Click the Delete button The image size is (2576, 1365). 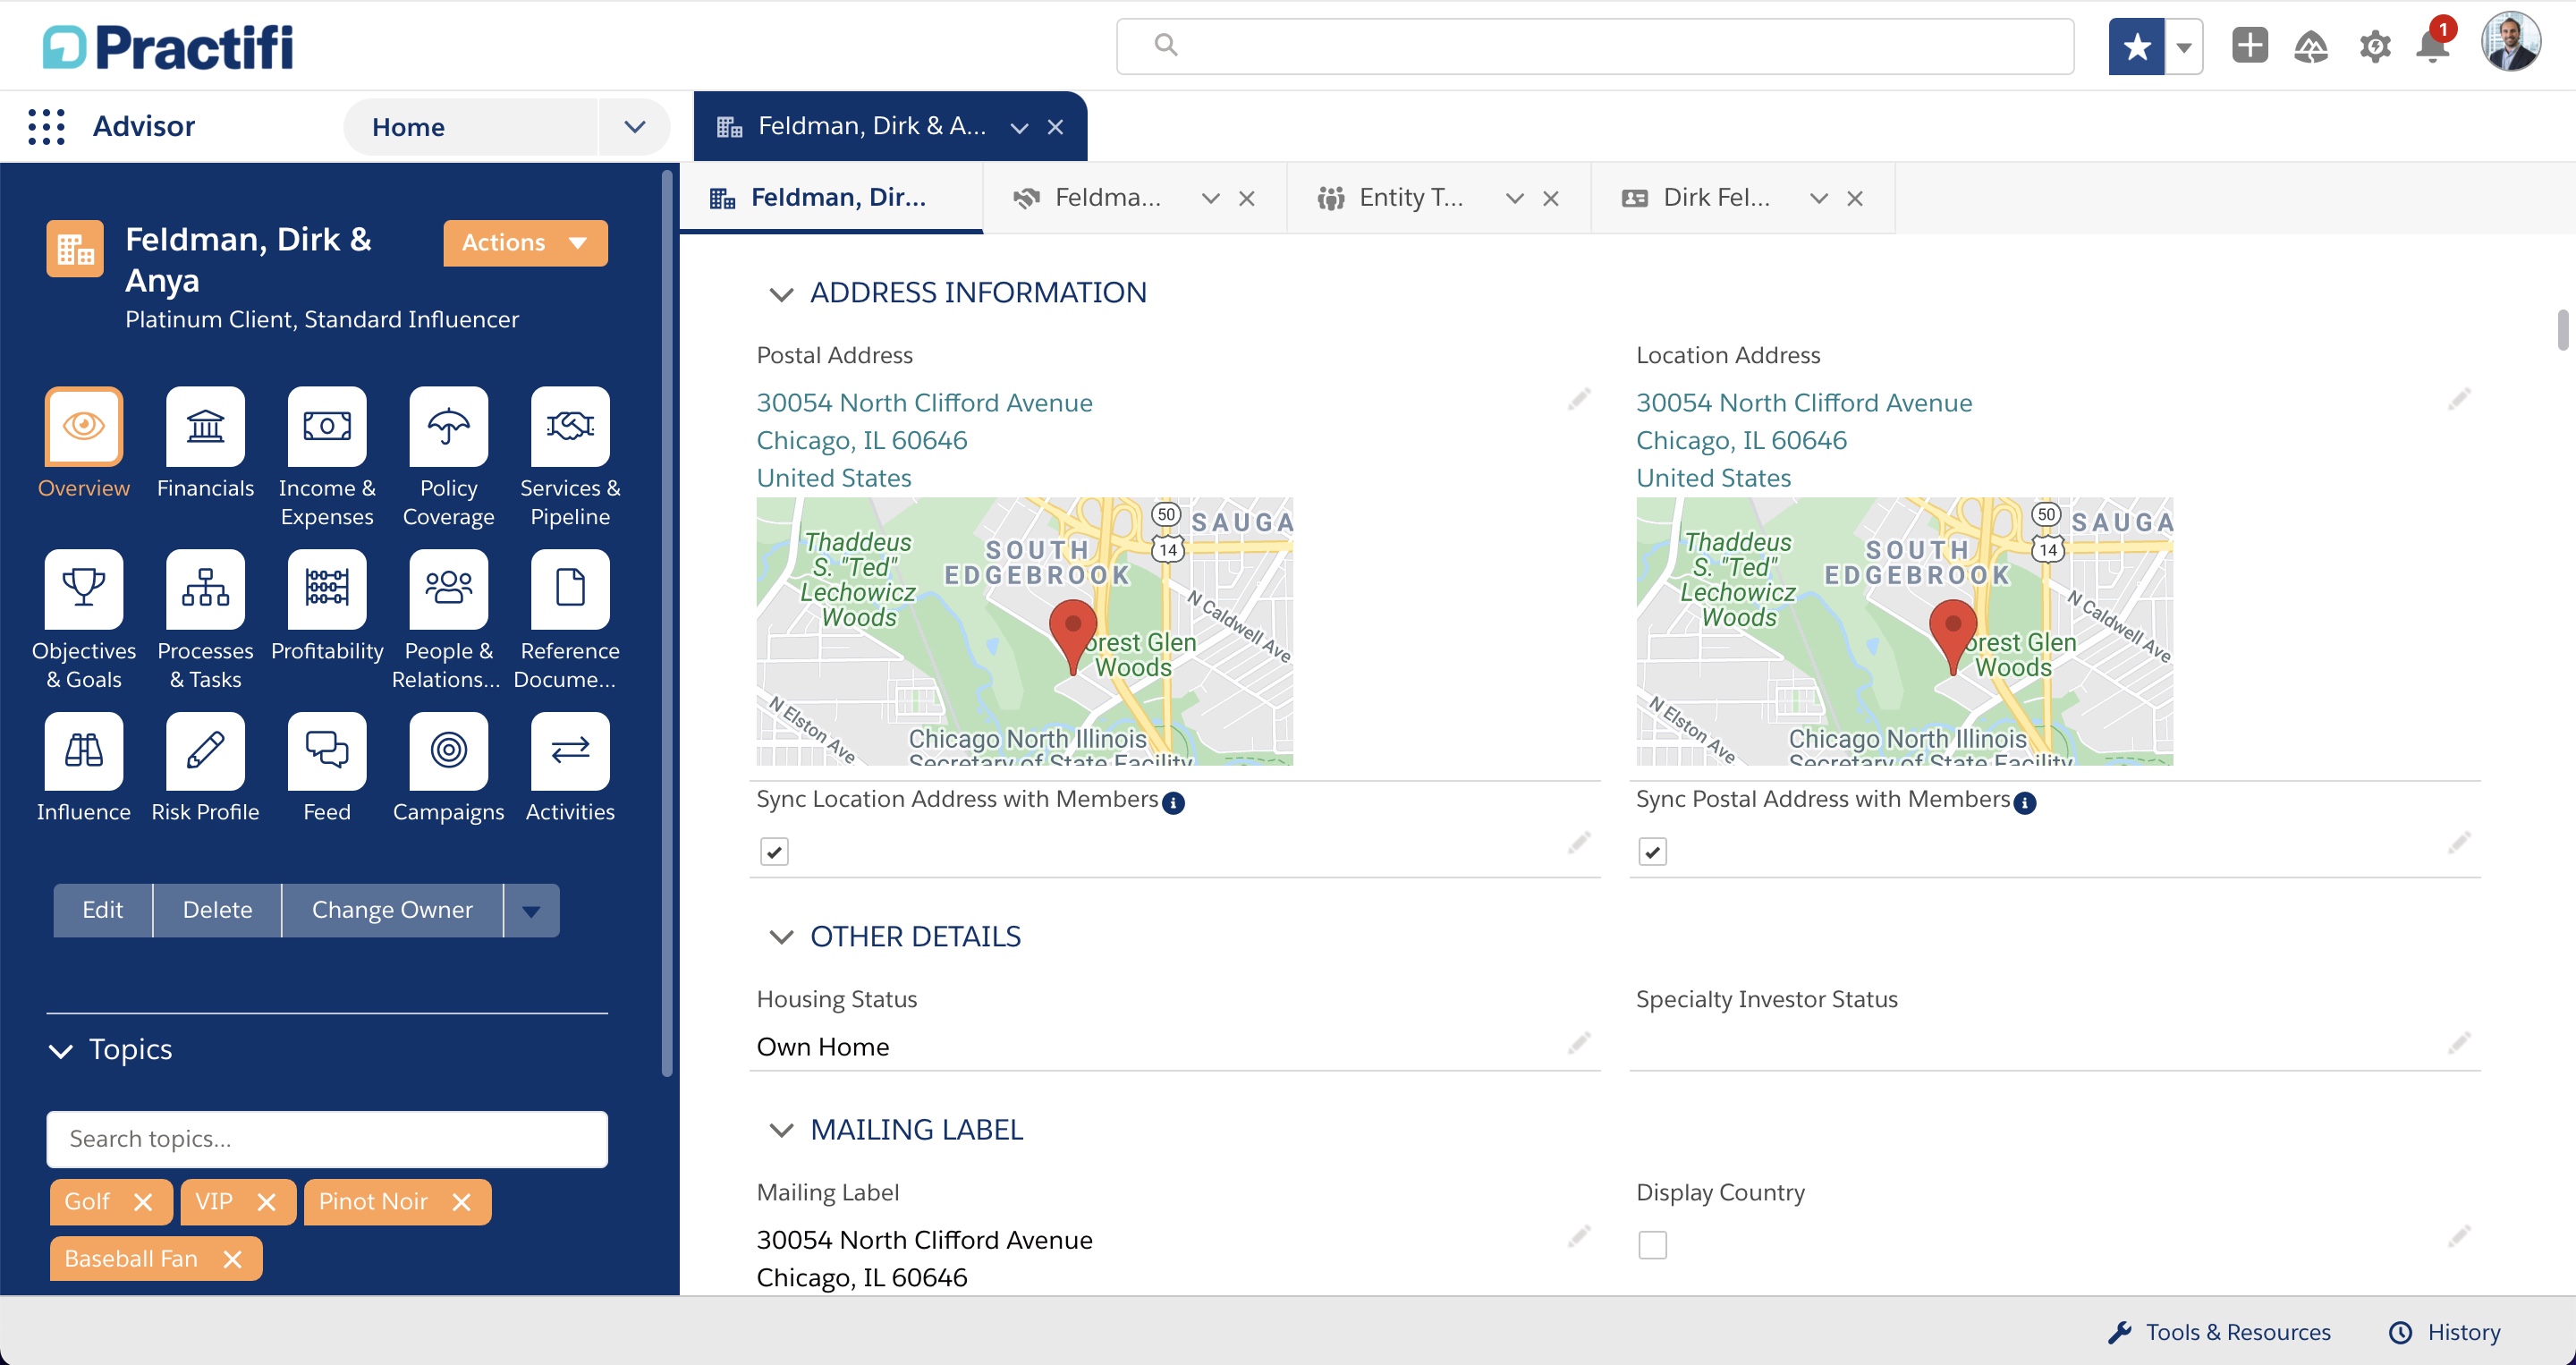[218, 911]
